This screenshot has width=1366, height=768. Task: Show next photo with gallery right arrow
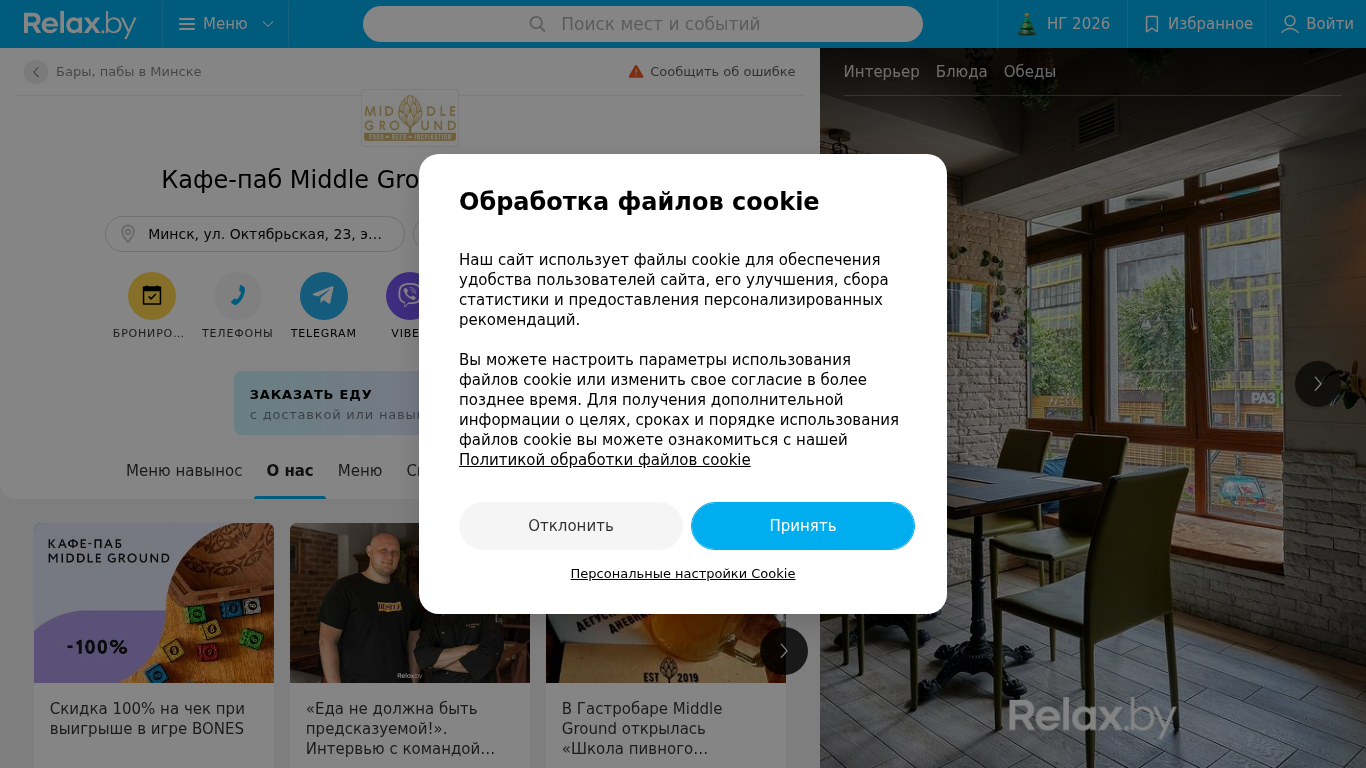pyautogui.click(x=1318, y=384)
